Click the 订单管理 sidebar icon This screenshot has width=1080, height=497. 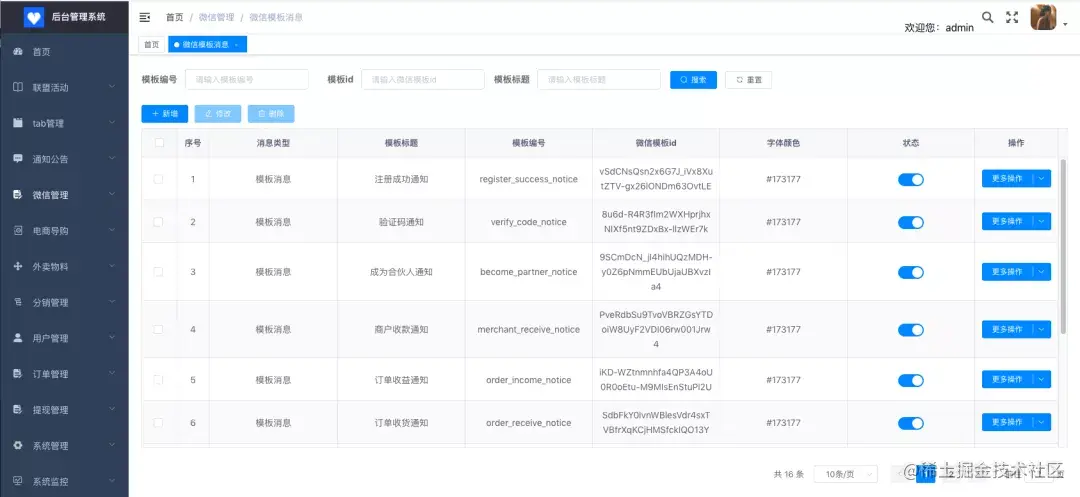19,374
